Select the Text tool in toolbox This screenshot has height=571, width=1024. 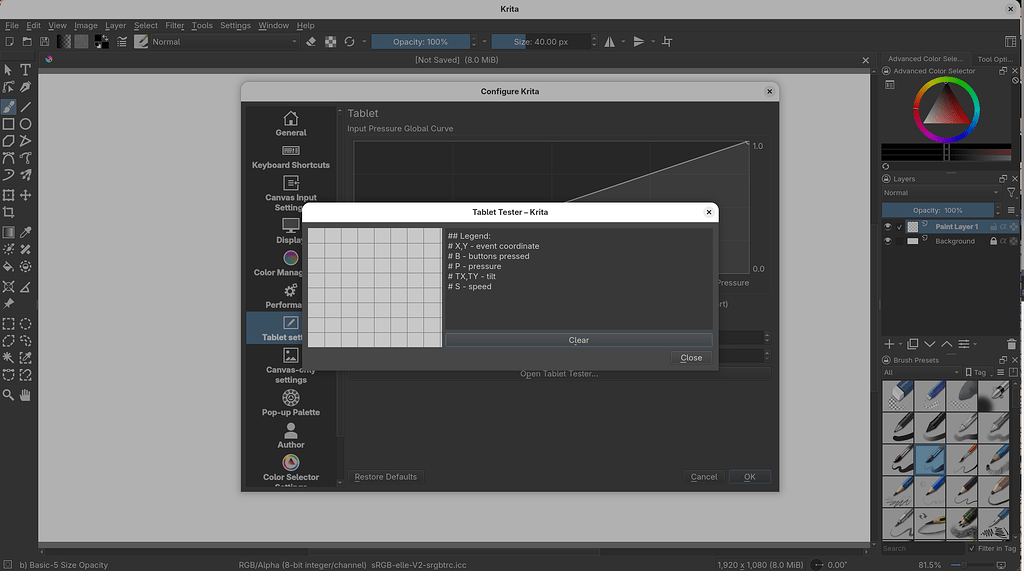click(x=25, y=69)
